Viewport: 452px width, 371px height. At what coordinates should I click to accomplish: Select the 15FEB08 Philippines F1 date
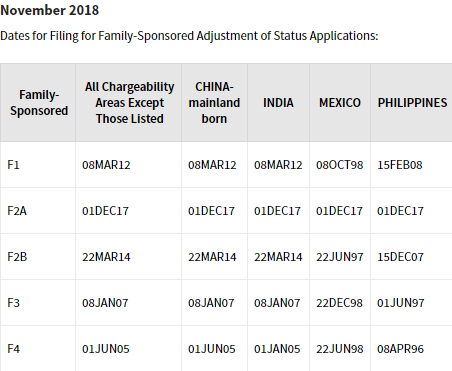pyautogui.click(x=400, y=165)
